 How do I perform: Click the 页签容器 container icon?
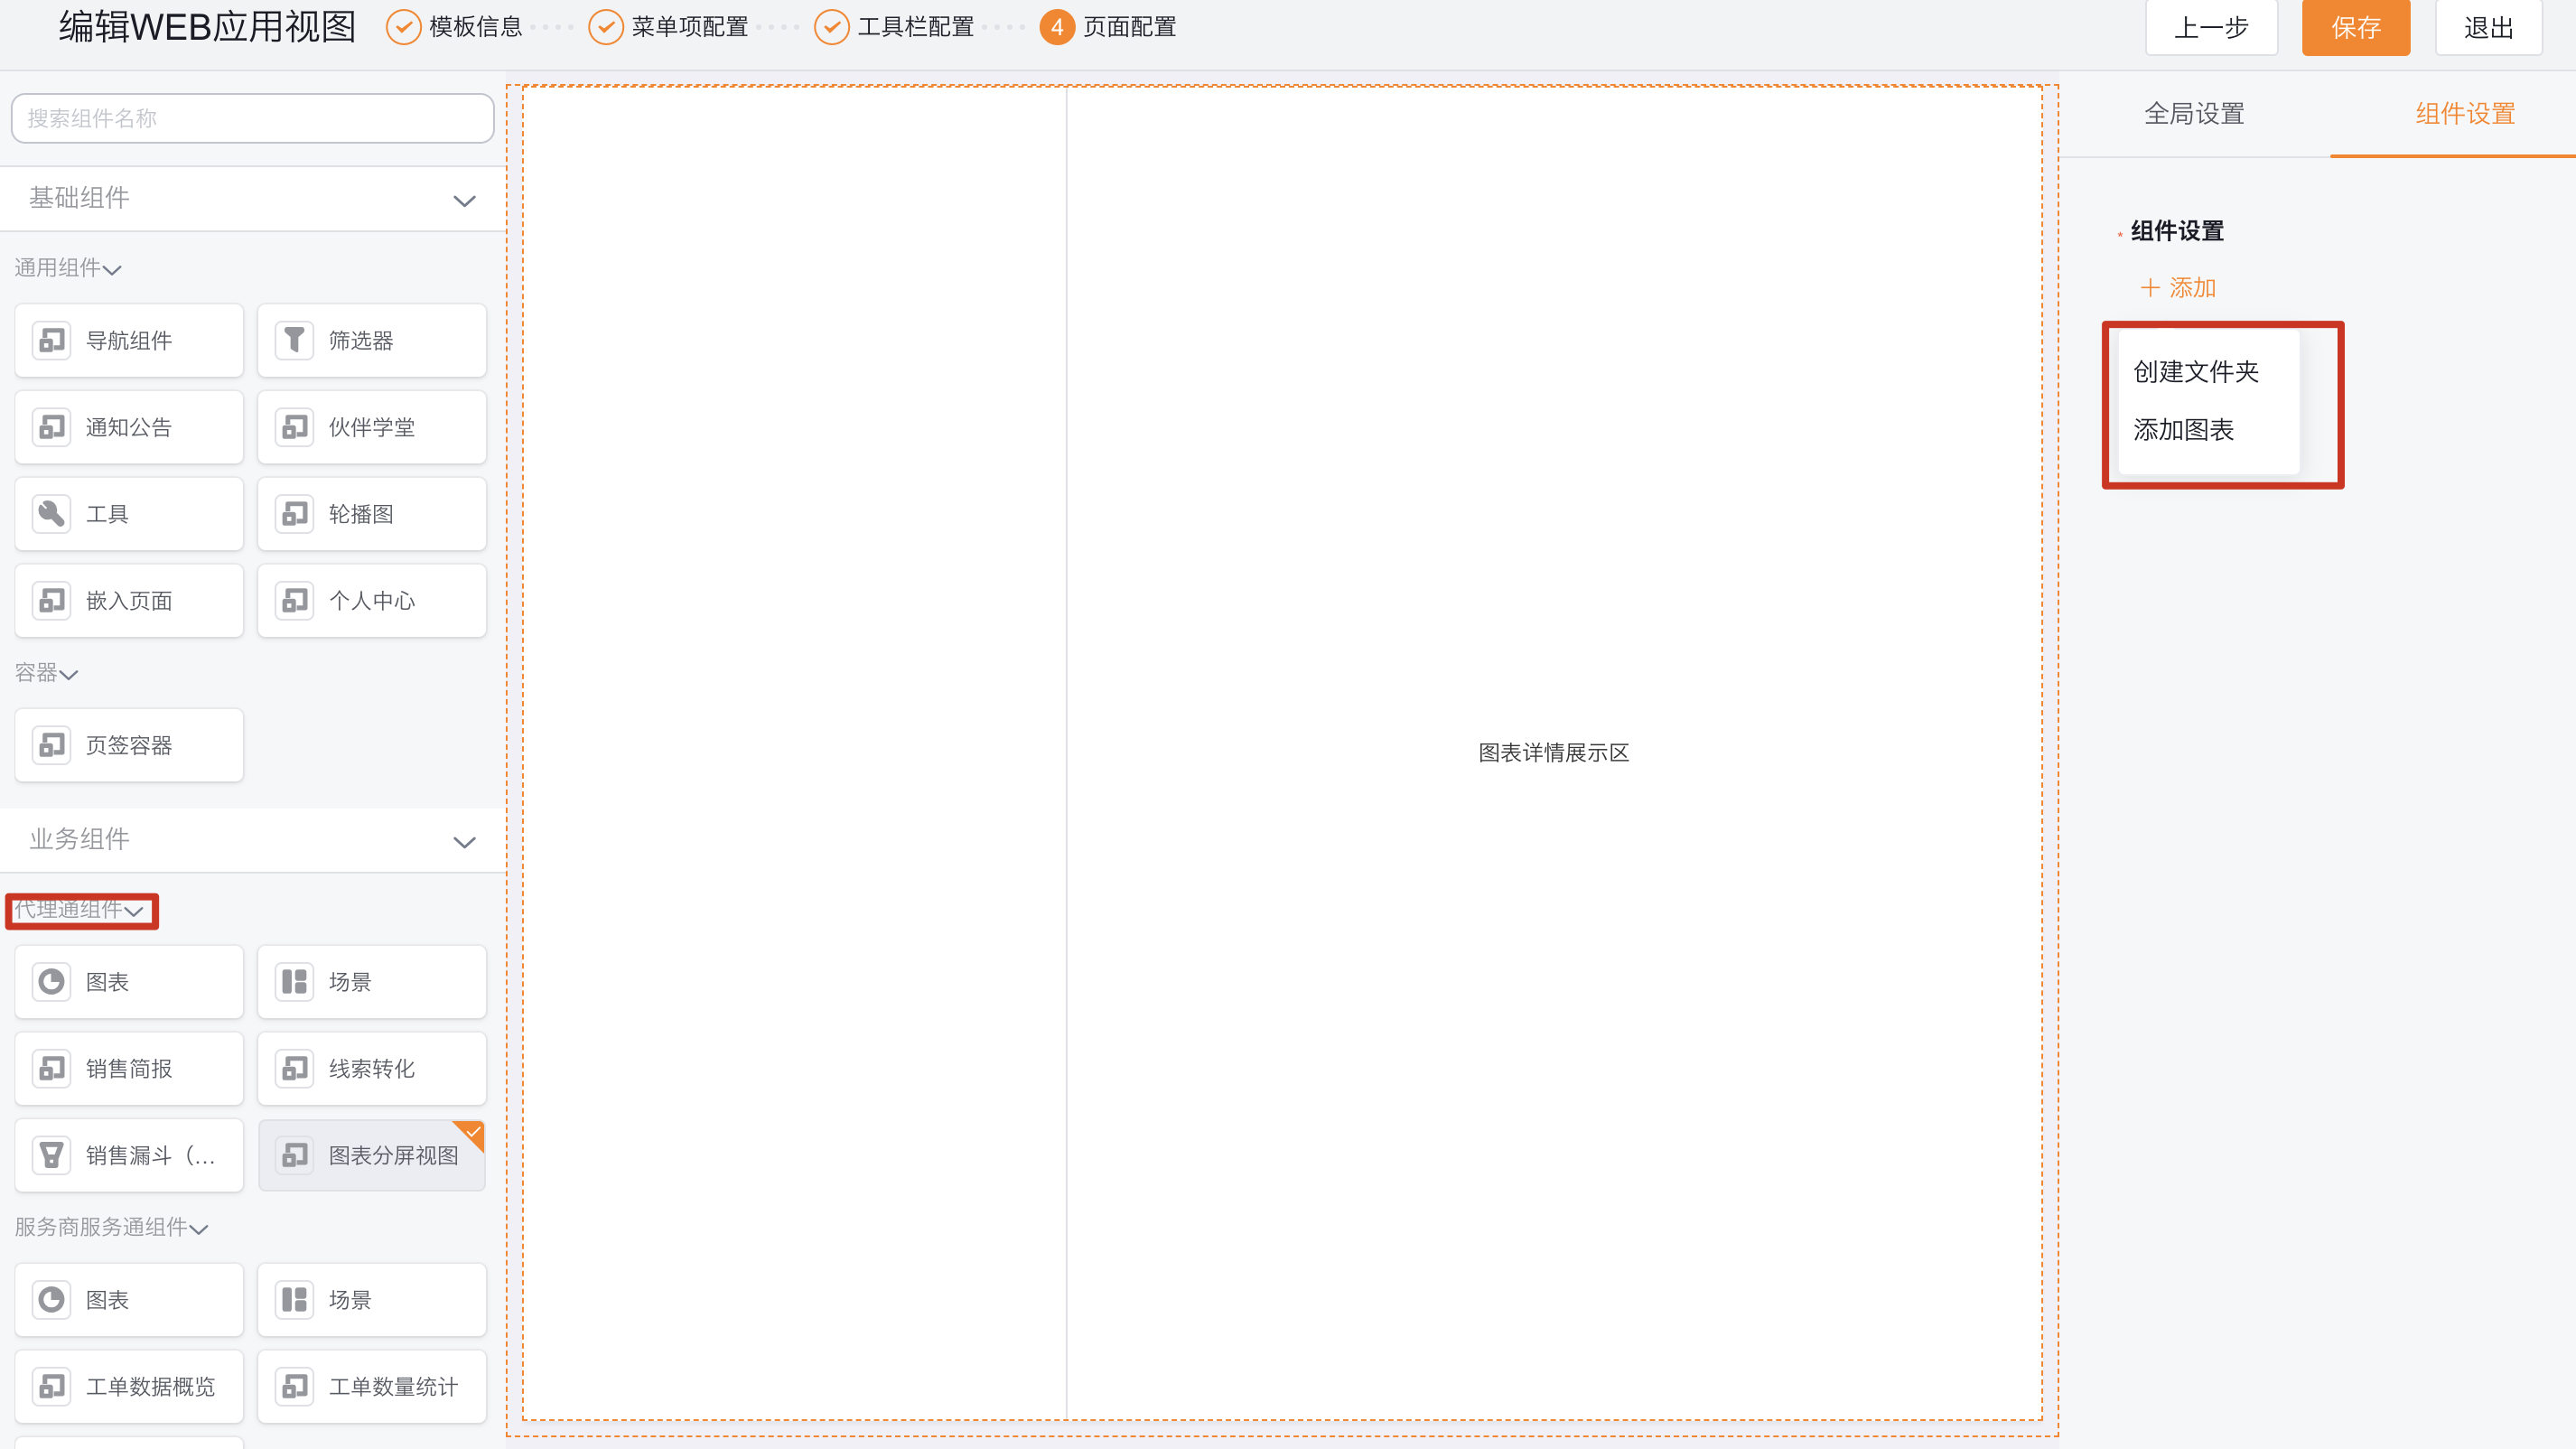tap(52, 745)
